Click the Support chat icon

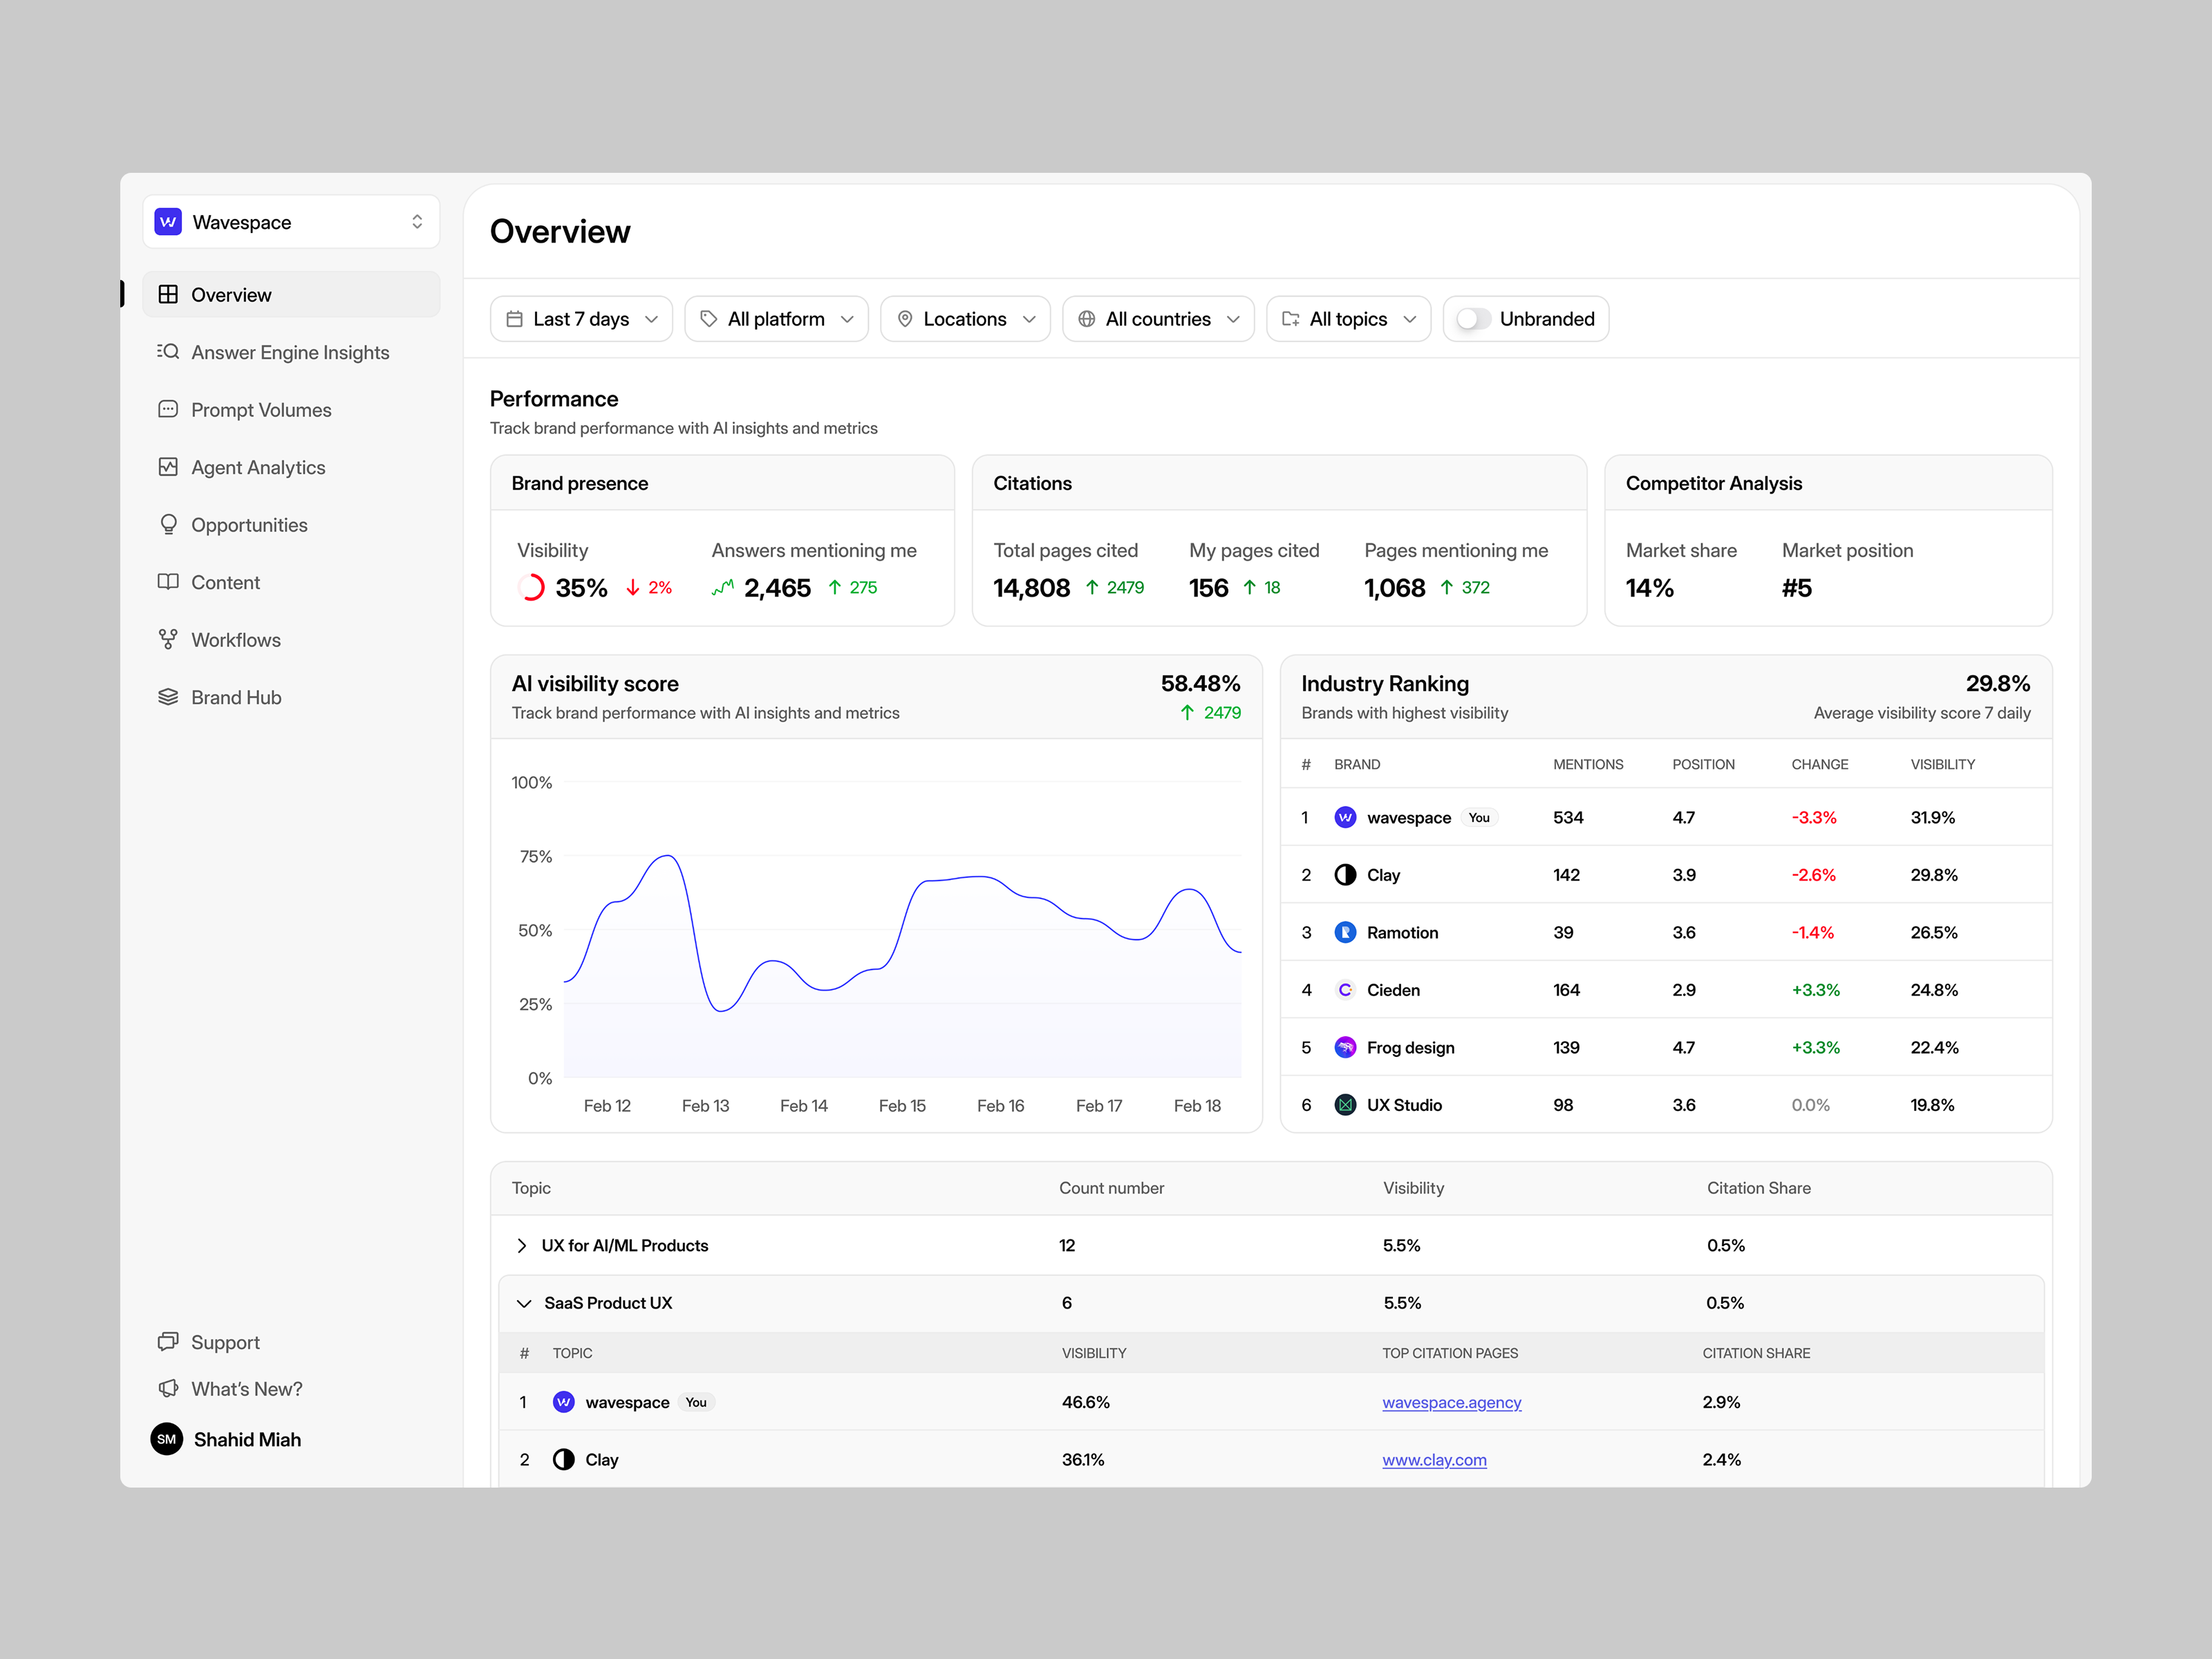(168, 1342)
